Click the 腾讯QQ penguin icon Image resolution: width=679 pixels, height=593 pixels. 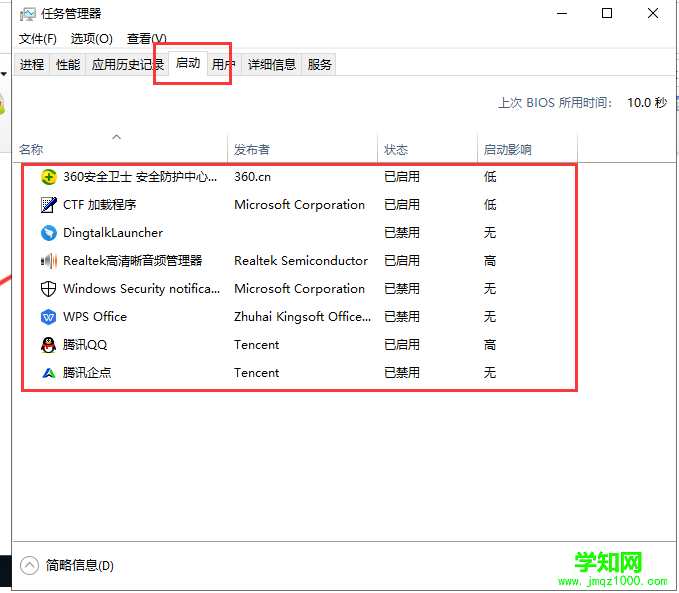click(x=48, y=345)
